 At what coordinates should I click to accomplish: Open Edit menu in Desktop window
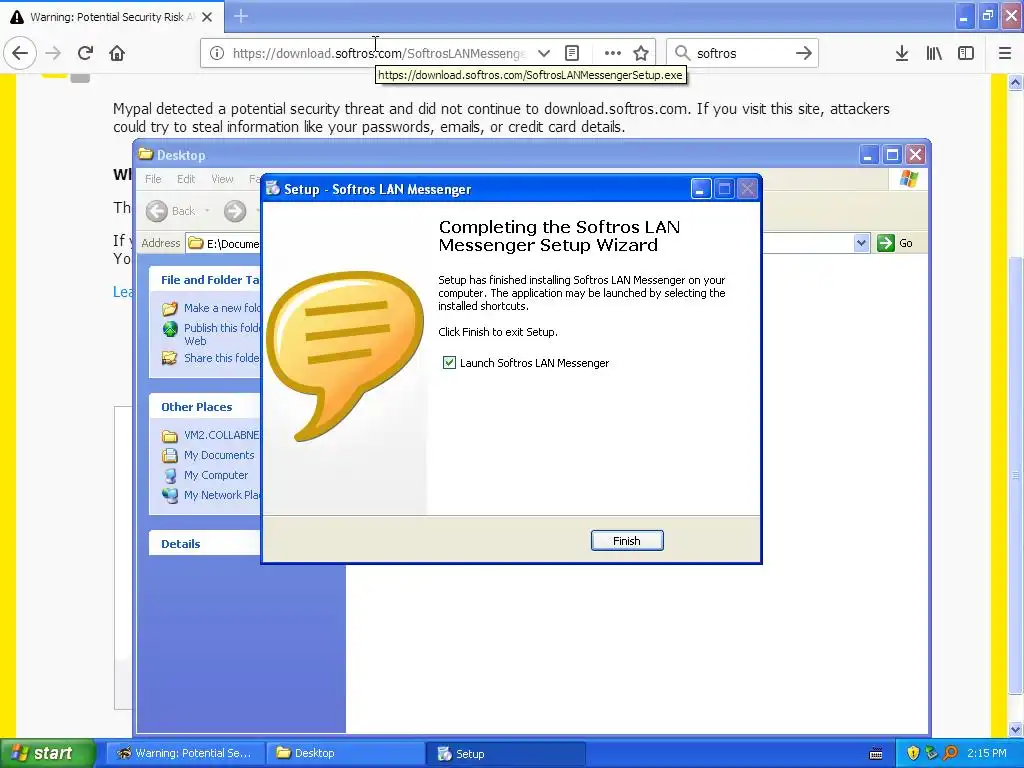click(186, 179)
